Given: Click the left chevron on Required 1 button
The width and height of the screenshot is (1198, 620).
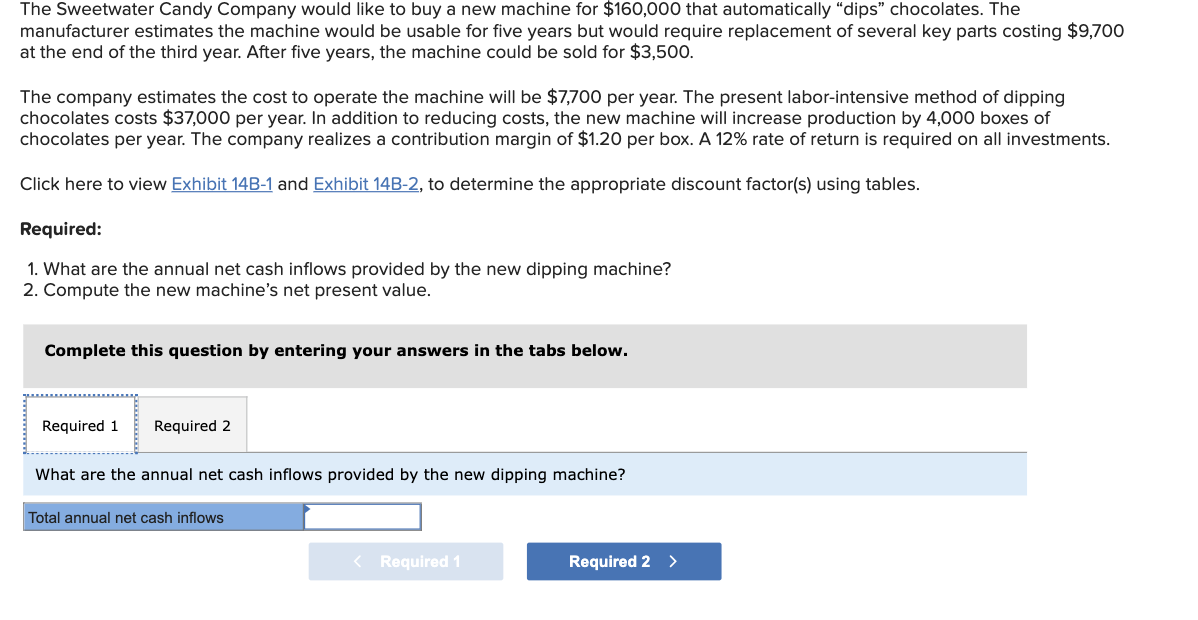Looking at the screenshot, I should pos(357,561).
